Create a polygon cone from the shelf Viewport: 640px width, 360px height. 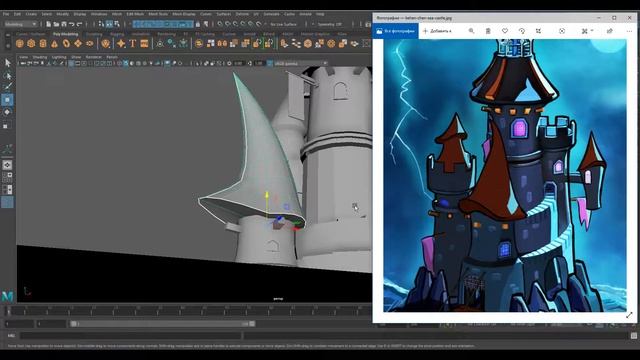click(54, 44)
